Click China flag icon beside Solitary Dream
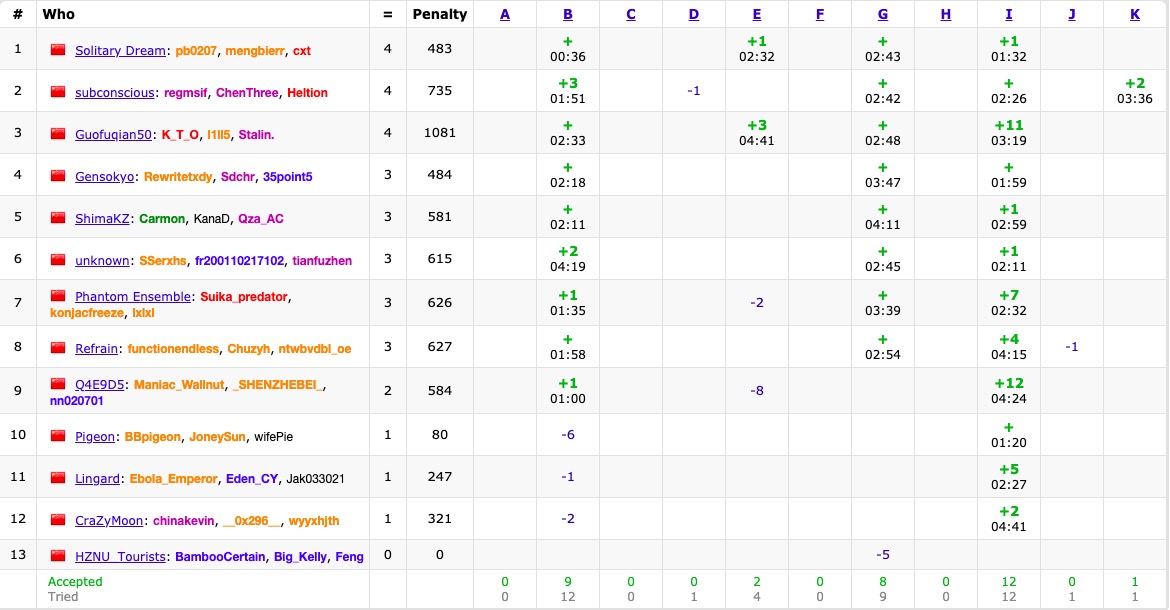The width and height of the screenshot is (1170, 610). (x=57, y=50)
